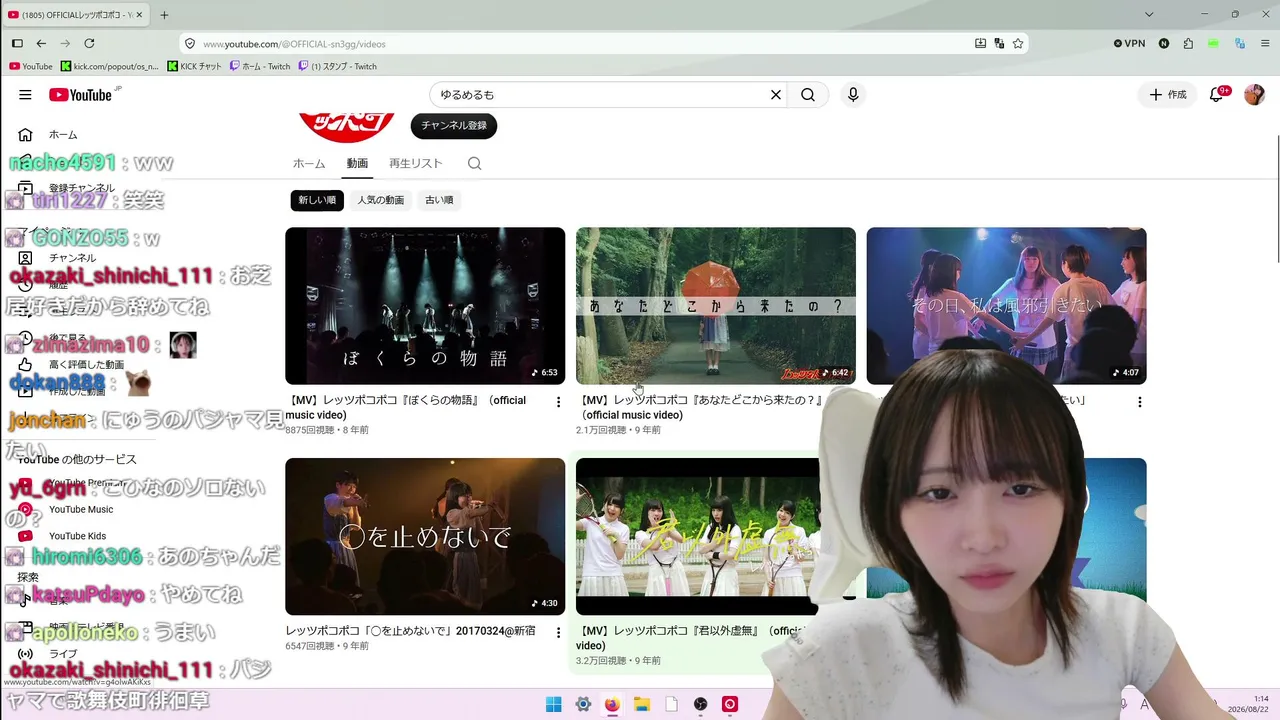Viewport: 1280px width, 720px height.
Task: Sort videos by 人気の動画
Action: click(x=381, y=200)
